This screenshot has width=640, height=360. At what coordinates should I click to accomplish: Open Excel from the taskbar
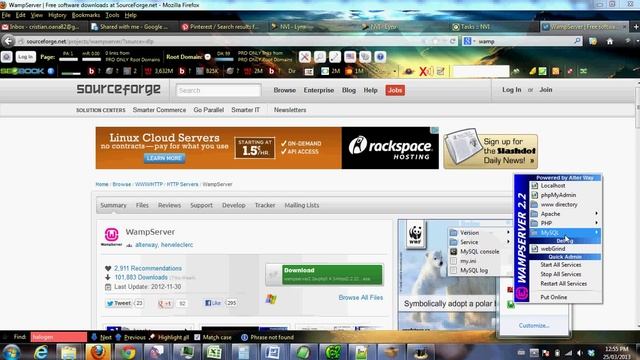214,352
